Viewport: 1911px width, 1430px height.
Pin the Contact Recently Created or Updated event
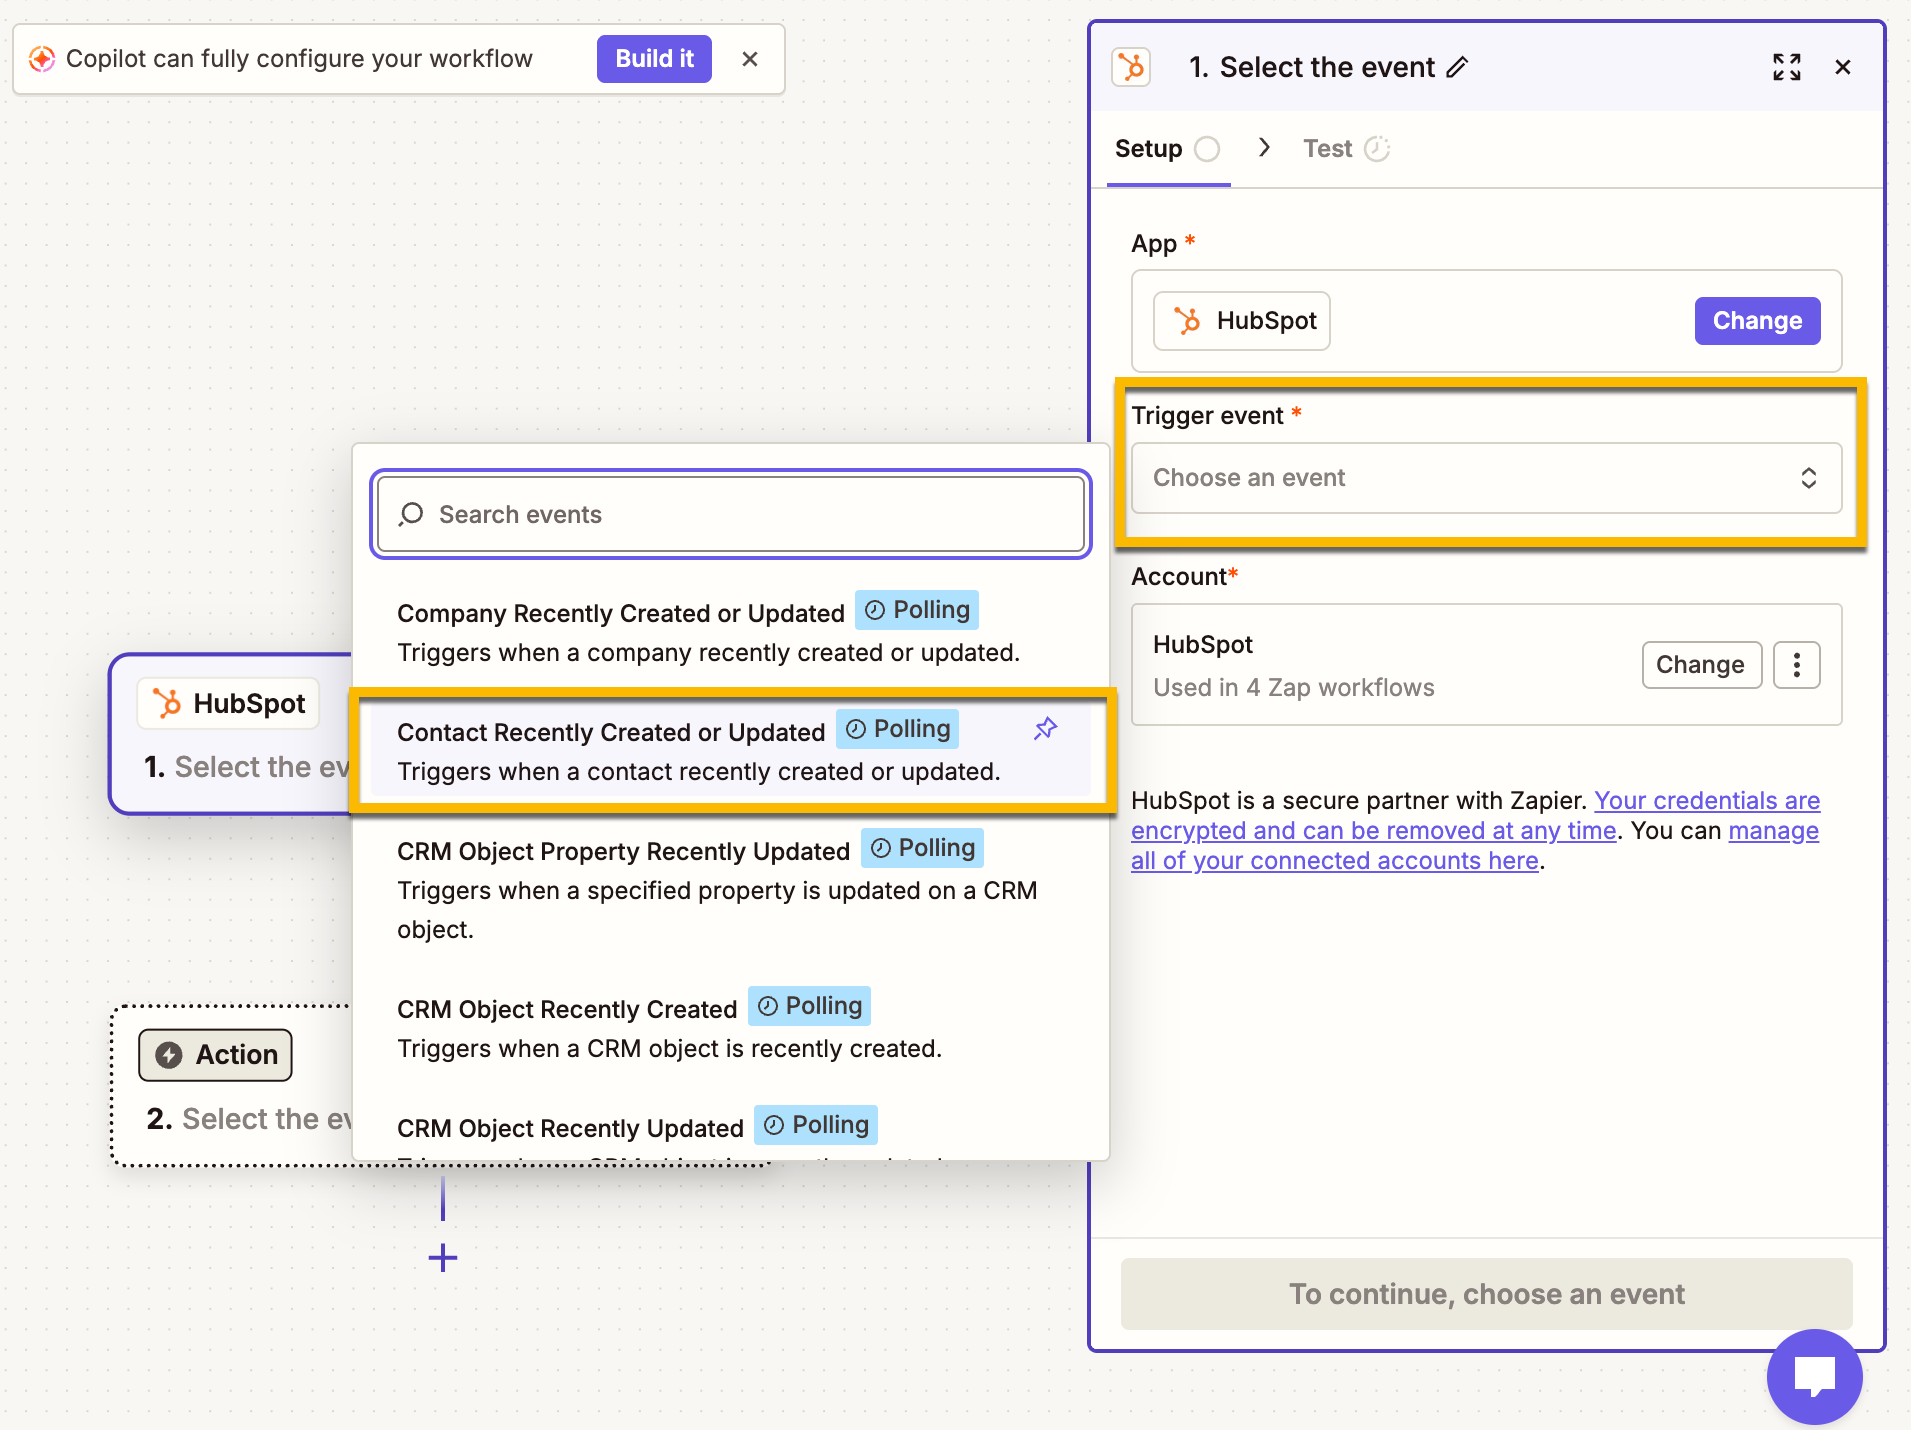pos(1045,729)
